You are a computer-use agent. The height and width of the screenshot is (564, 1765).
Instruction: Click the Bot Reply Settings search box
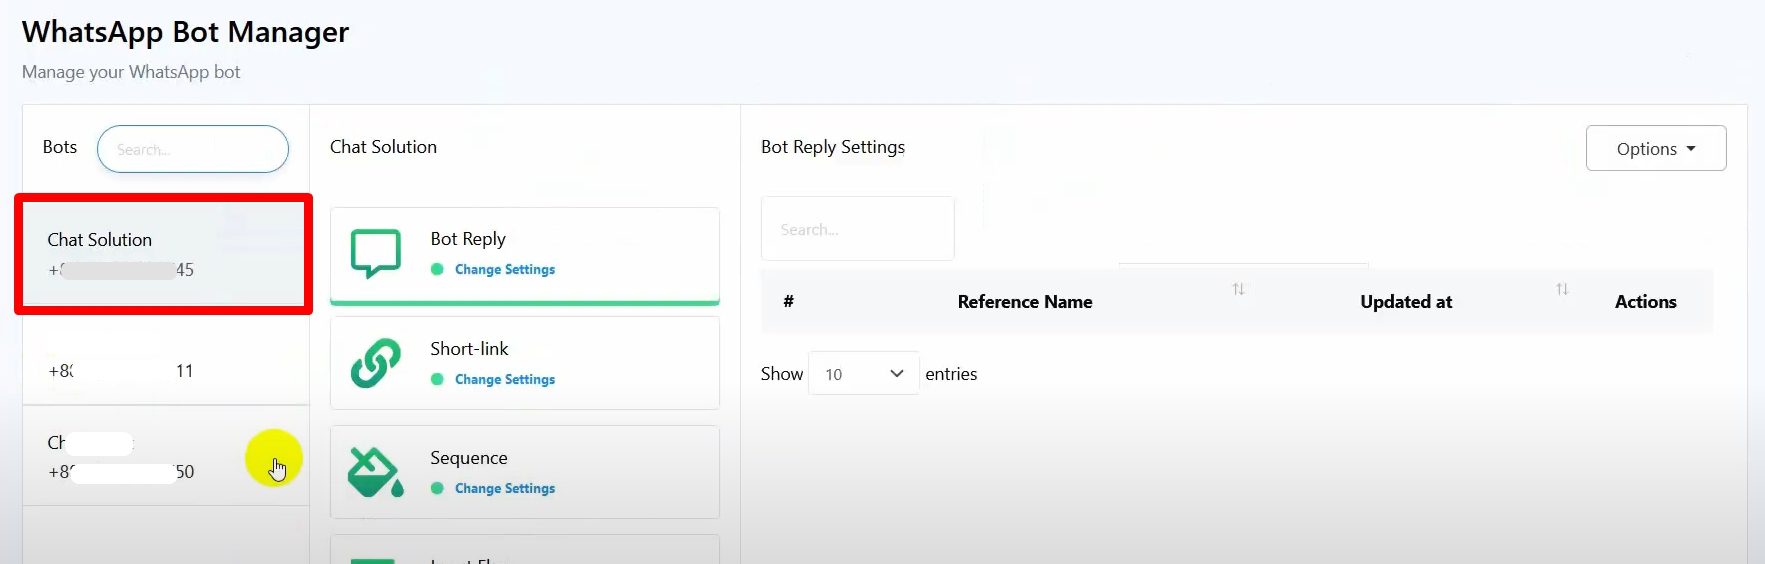pyautogui.click(x=857, y=229)
